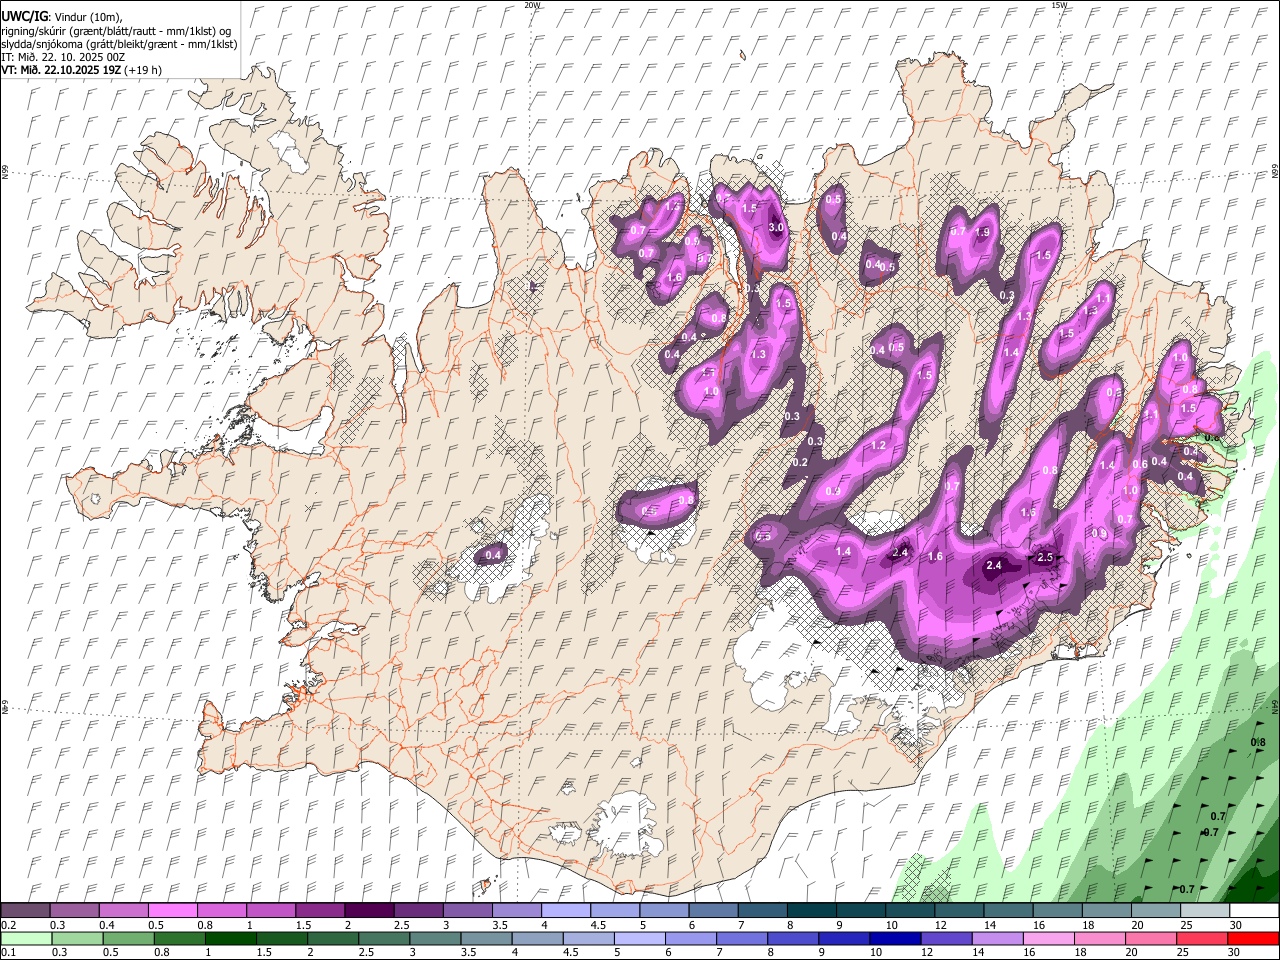This screenshot has width=1280, height=960.
Task: Select the upper legend swatch between 18 and 20
Action: 1108,911
